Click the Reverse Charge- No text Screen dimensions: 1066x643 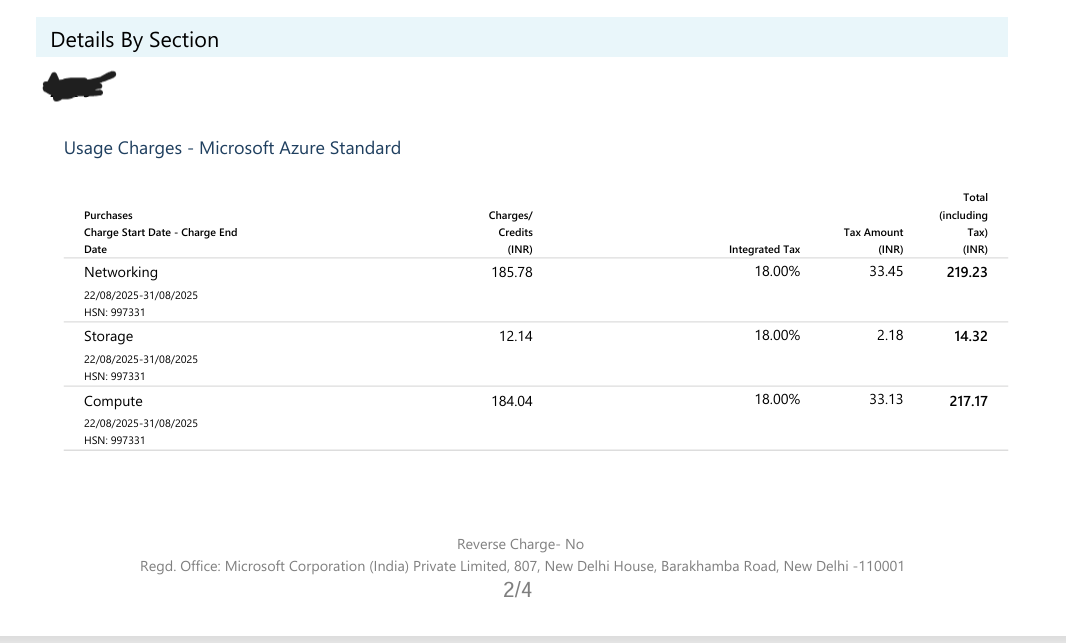pos(518,544)
